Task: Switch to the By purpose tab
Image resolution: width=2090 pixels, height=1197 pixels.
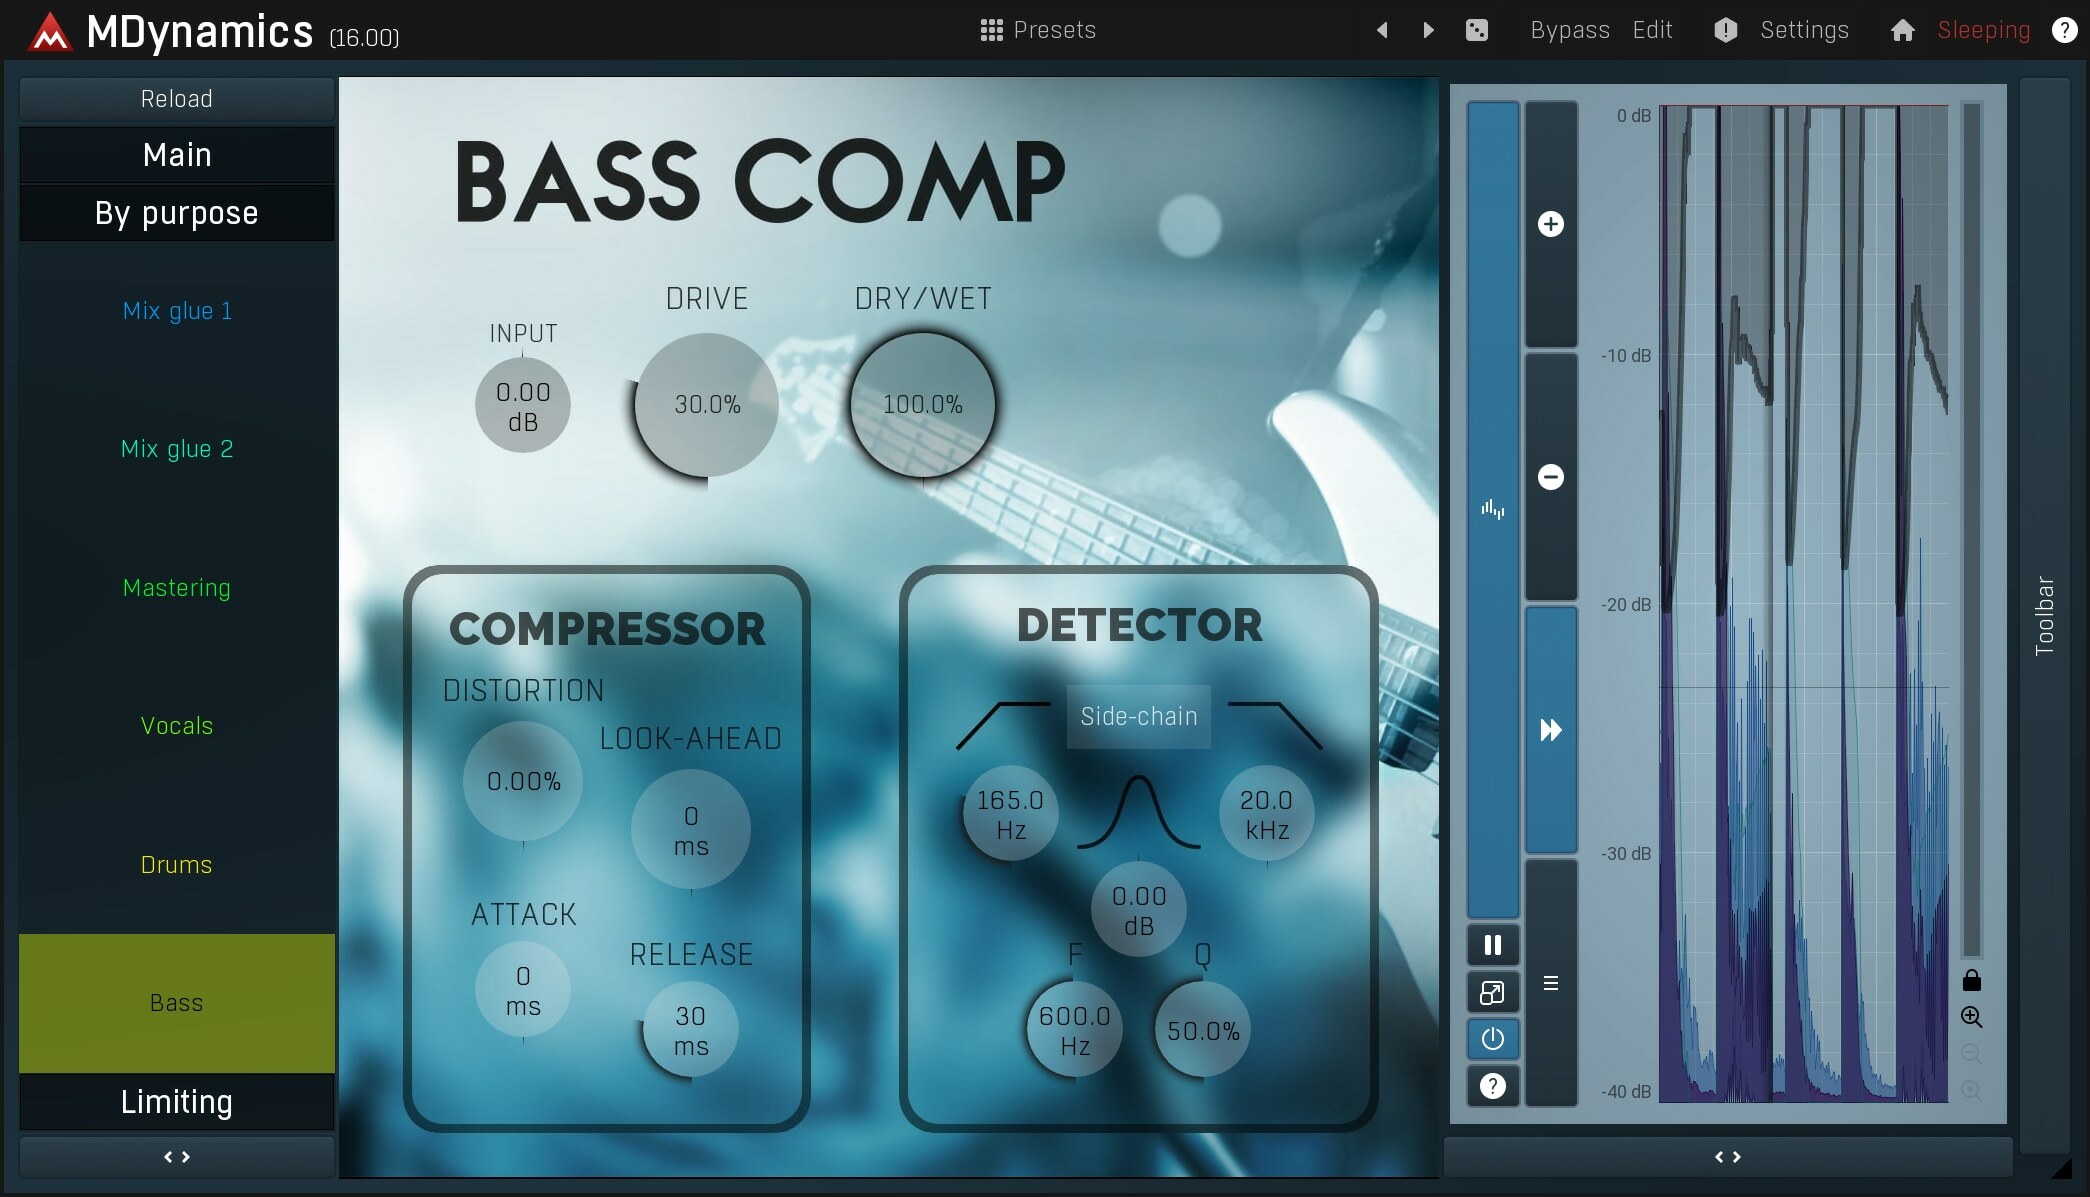Action: point(176,212)
